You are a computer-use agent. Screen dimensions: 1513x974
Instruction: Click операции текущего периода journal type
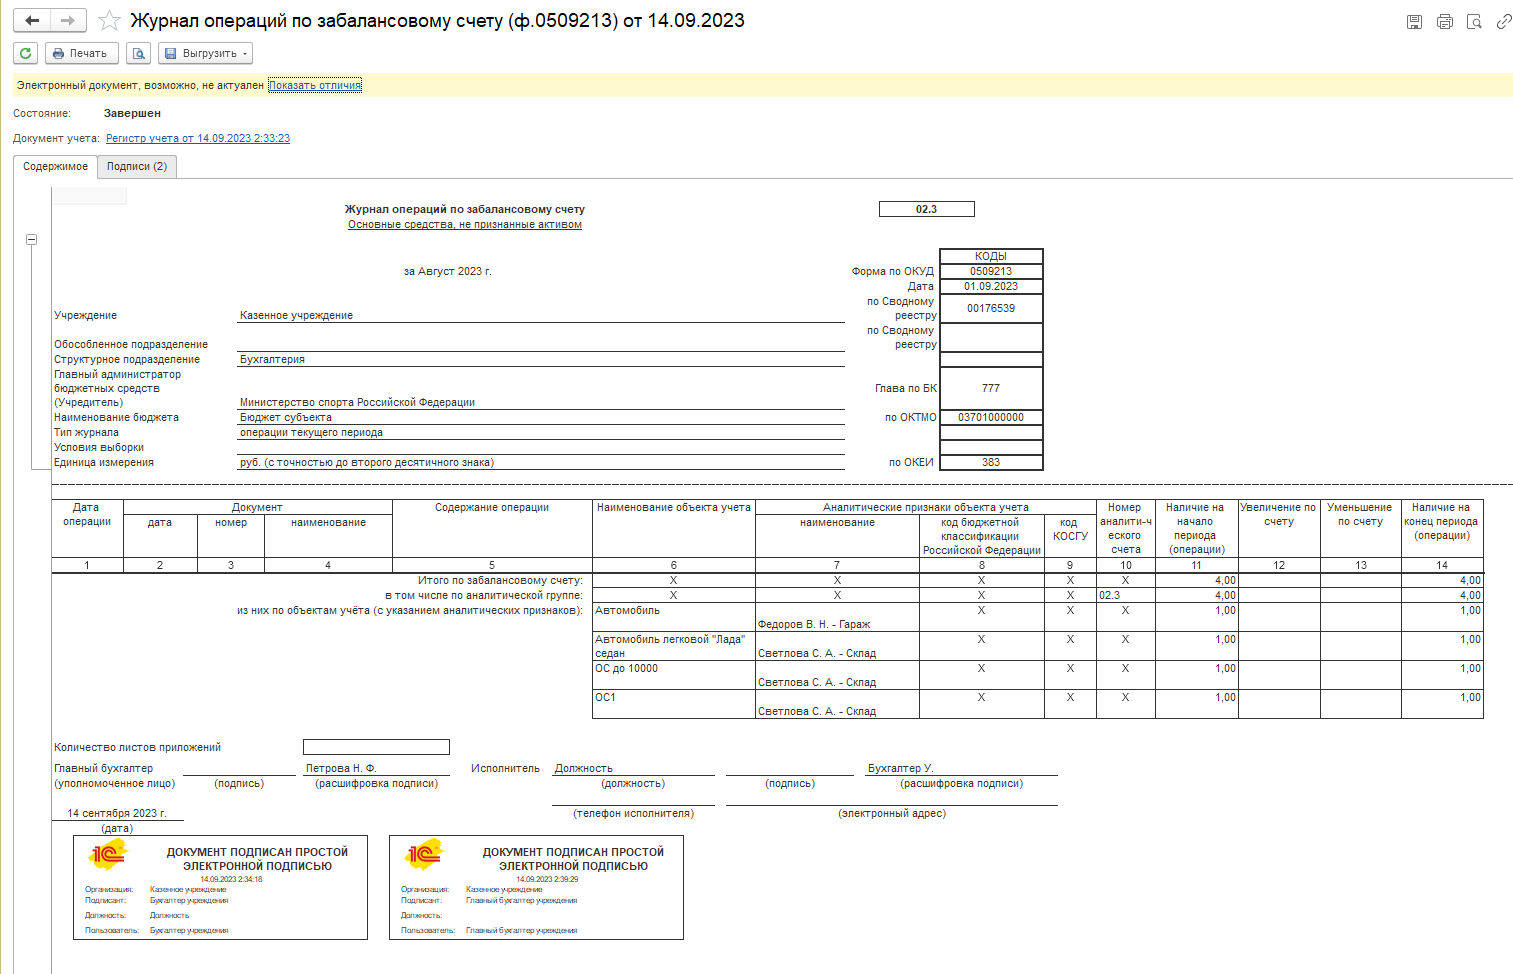point(311,432)
